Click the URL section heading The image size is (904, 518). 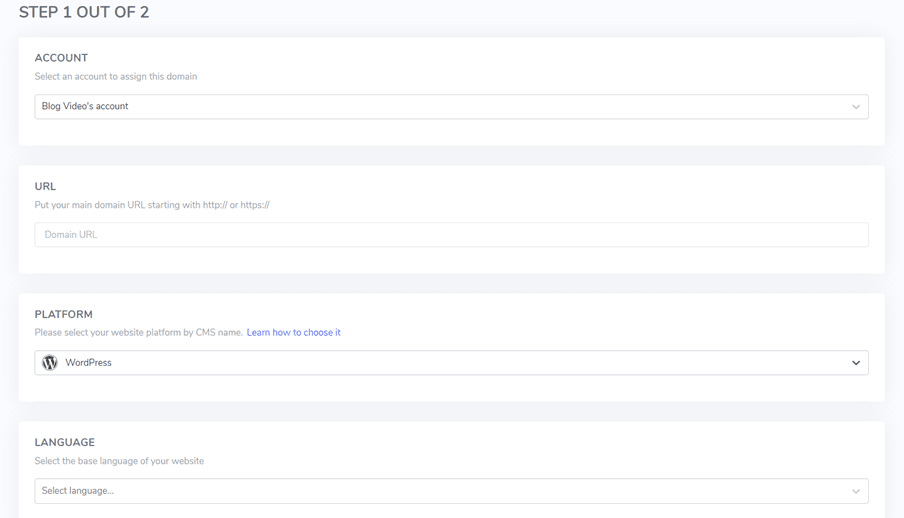(45, 186)
